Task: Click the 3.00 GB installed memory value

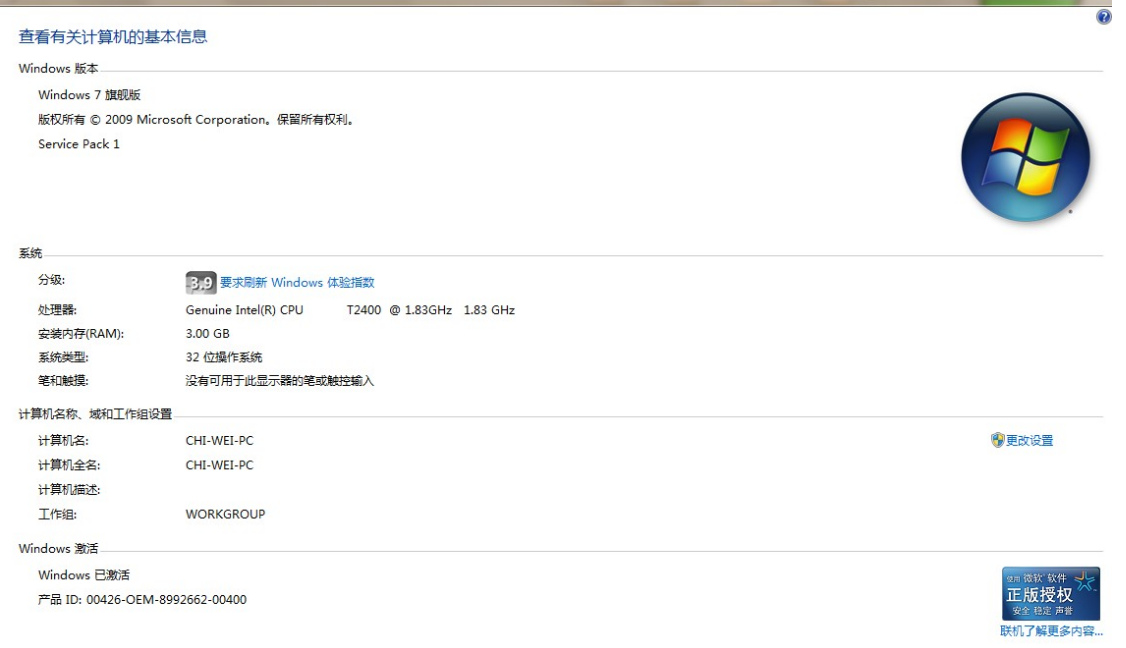Action: click(x=207, y=334)
